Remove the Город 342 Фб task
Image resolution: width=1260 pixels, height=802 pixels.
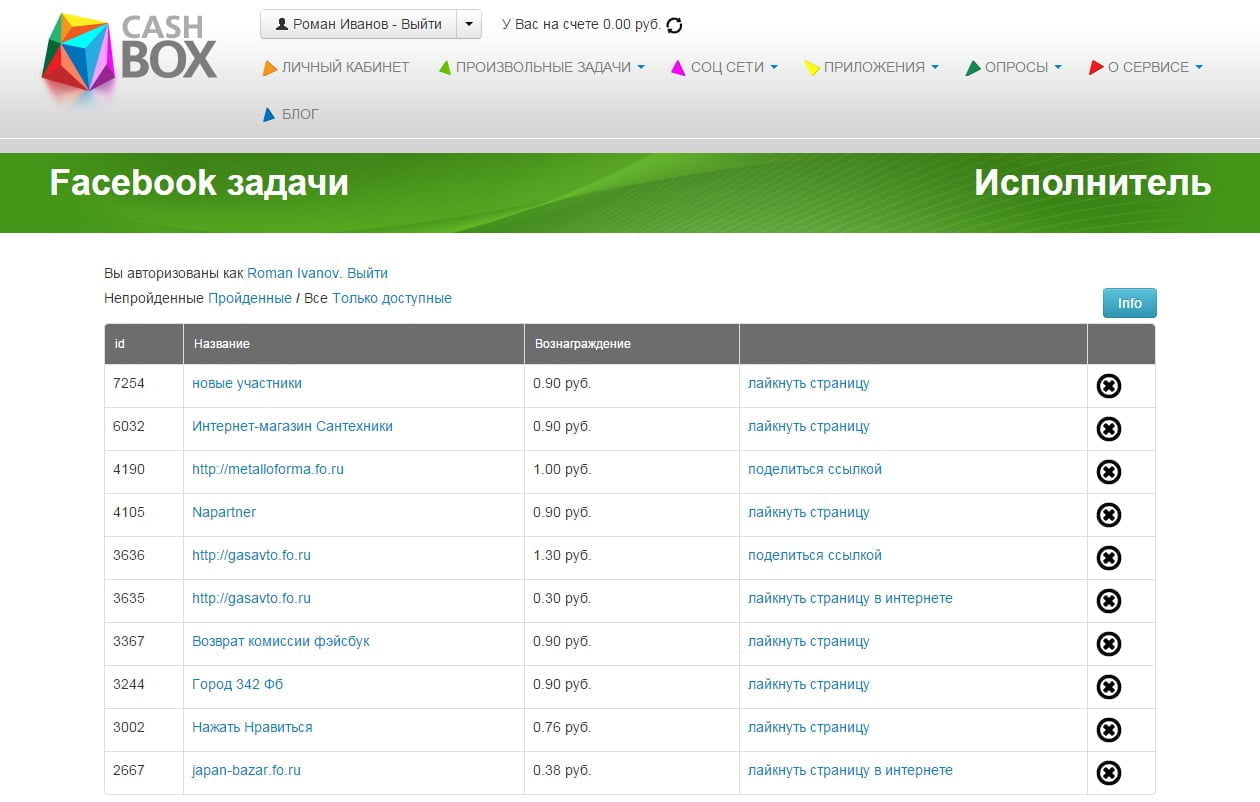coord(1109,687)
